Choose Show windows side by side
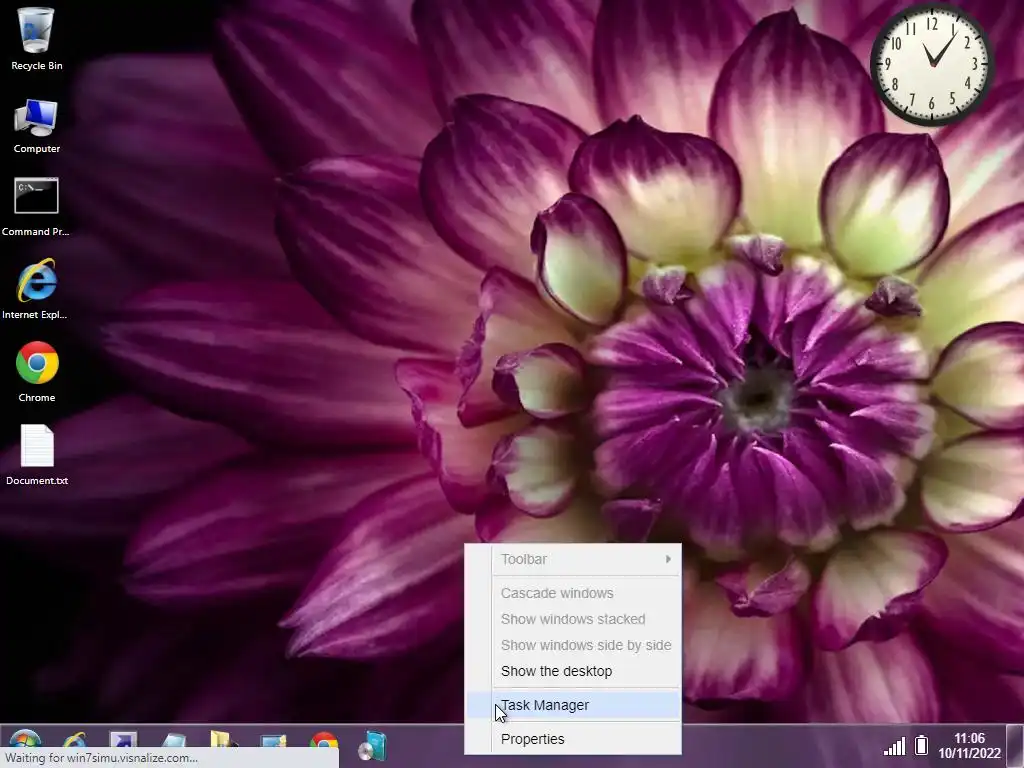Screen dimensions: 1024x768 [573, 645]
